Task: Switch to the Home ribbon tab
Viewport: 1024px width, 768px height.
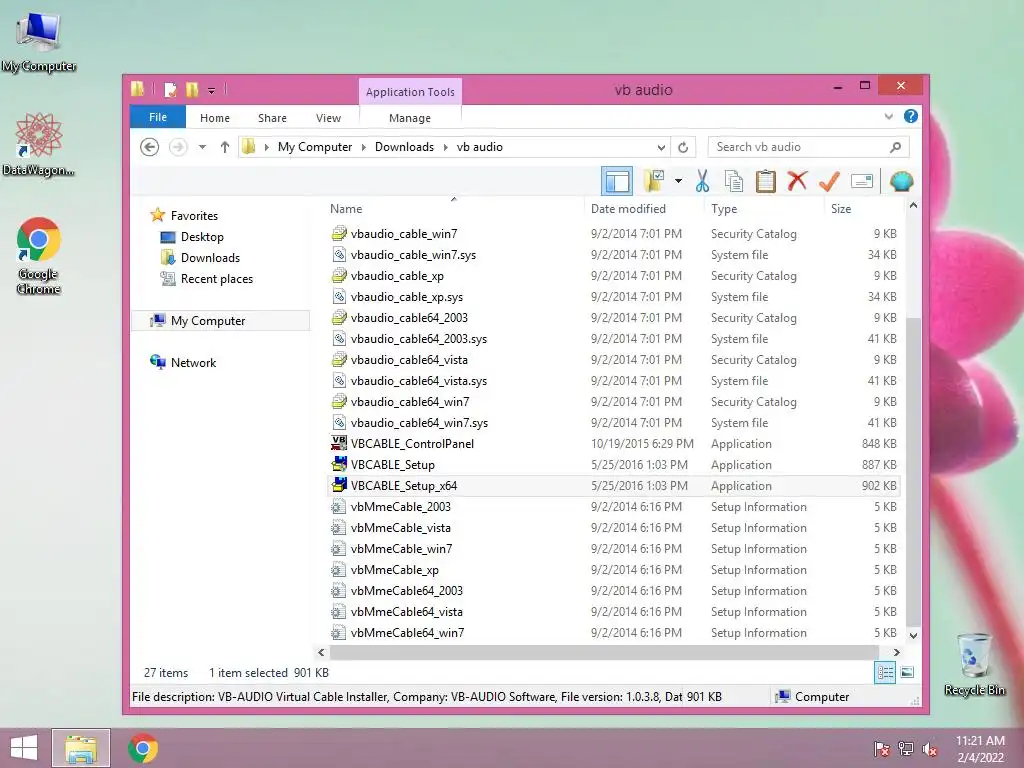Action: tap(215, 118)
